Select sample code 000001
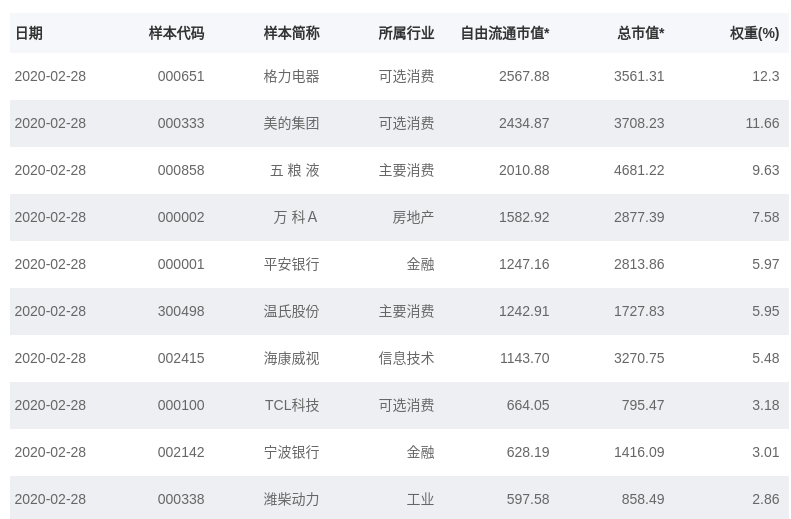 click(181, 264)
